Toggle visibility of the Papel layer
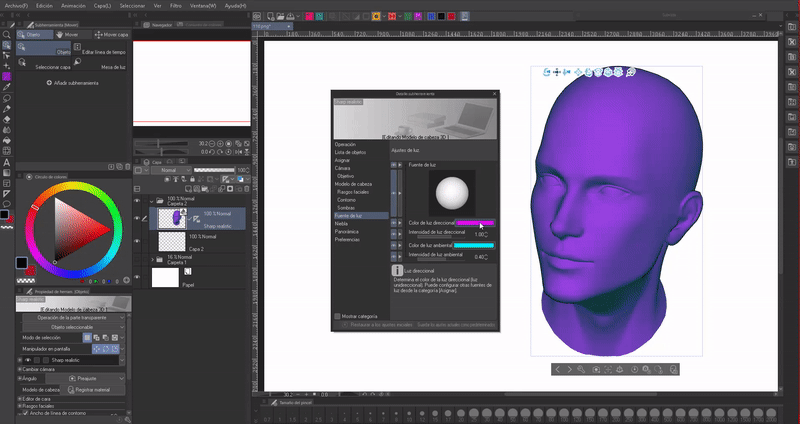This screenshot has height=424, width=800. 138,277
